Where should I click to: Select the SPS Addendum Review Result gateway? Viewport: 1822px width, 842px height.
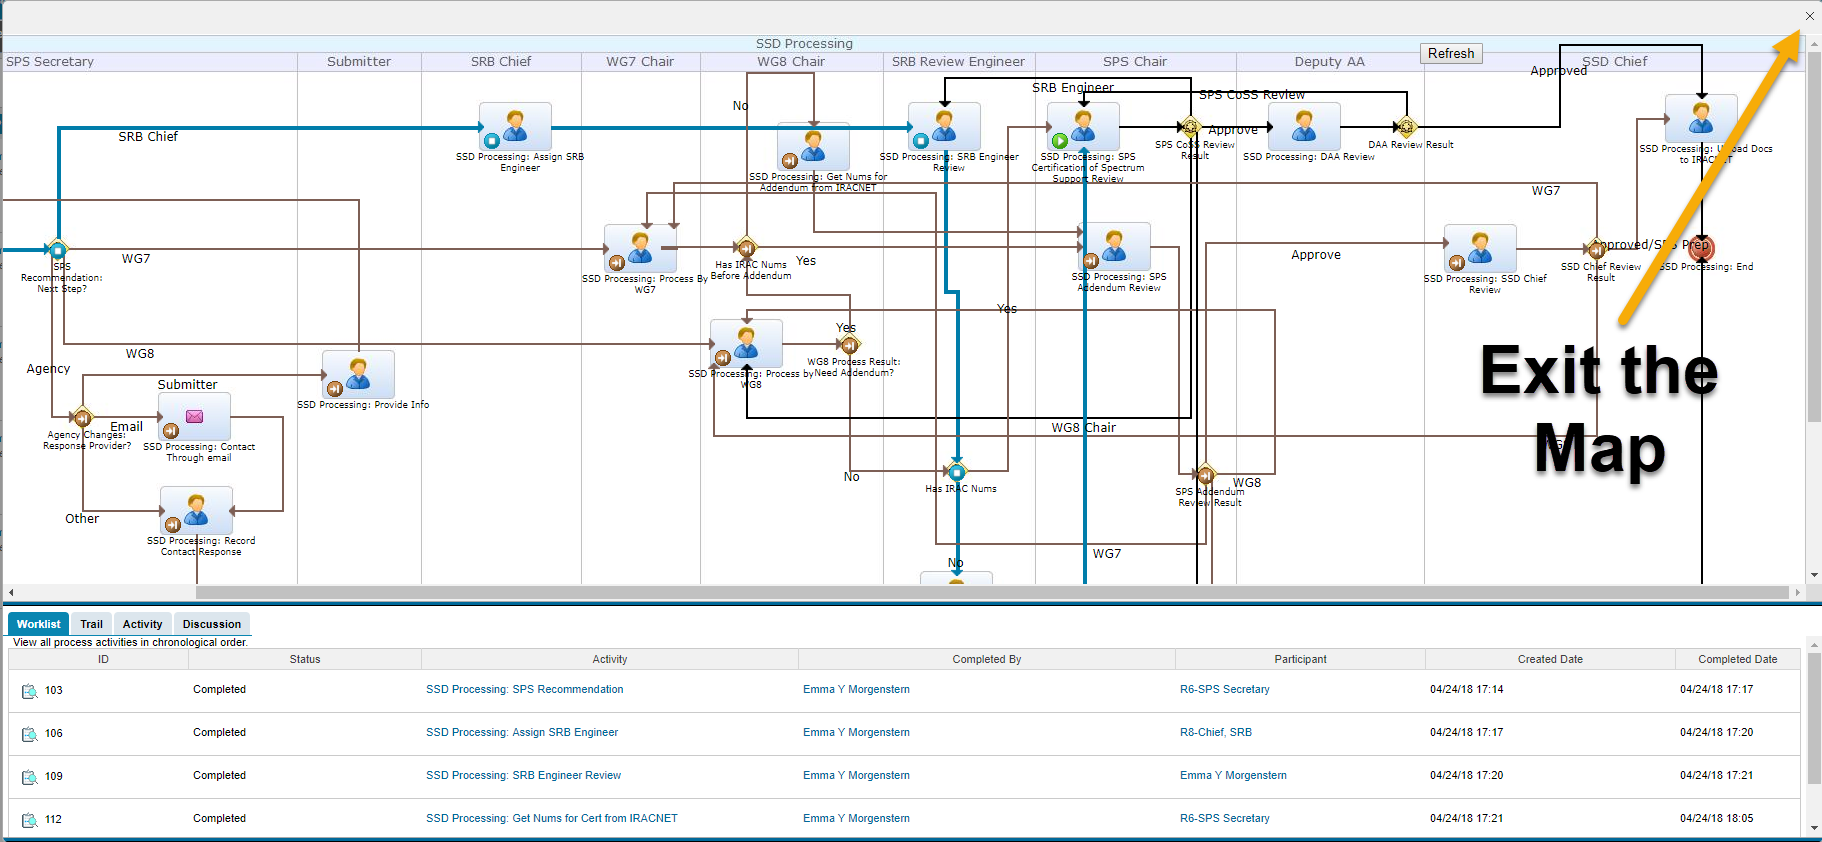[1206, 474]
